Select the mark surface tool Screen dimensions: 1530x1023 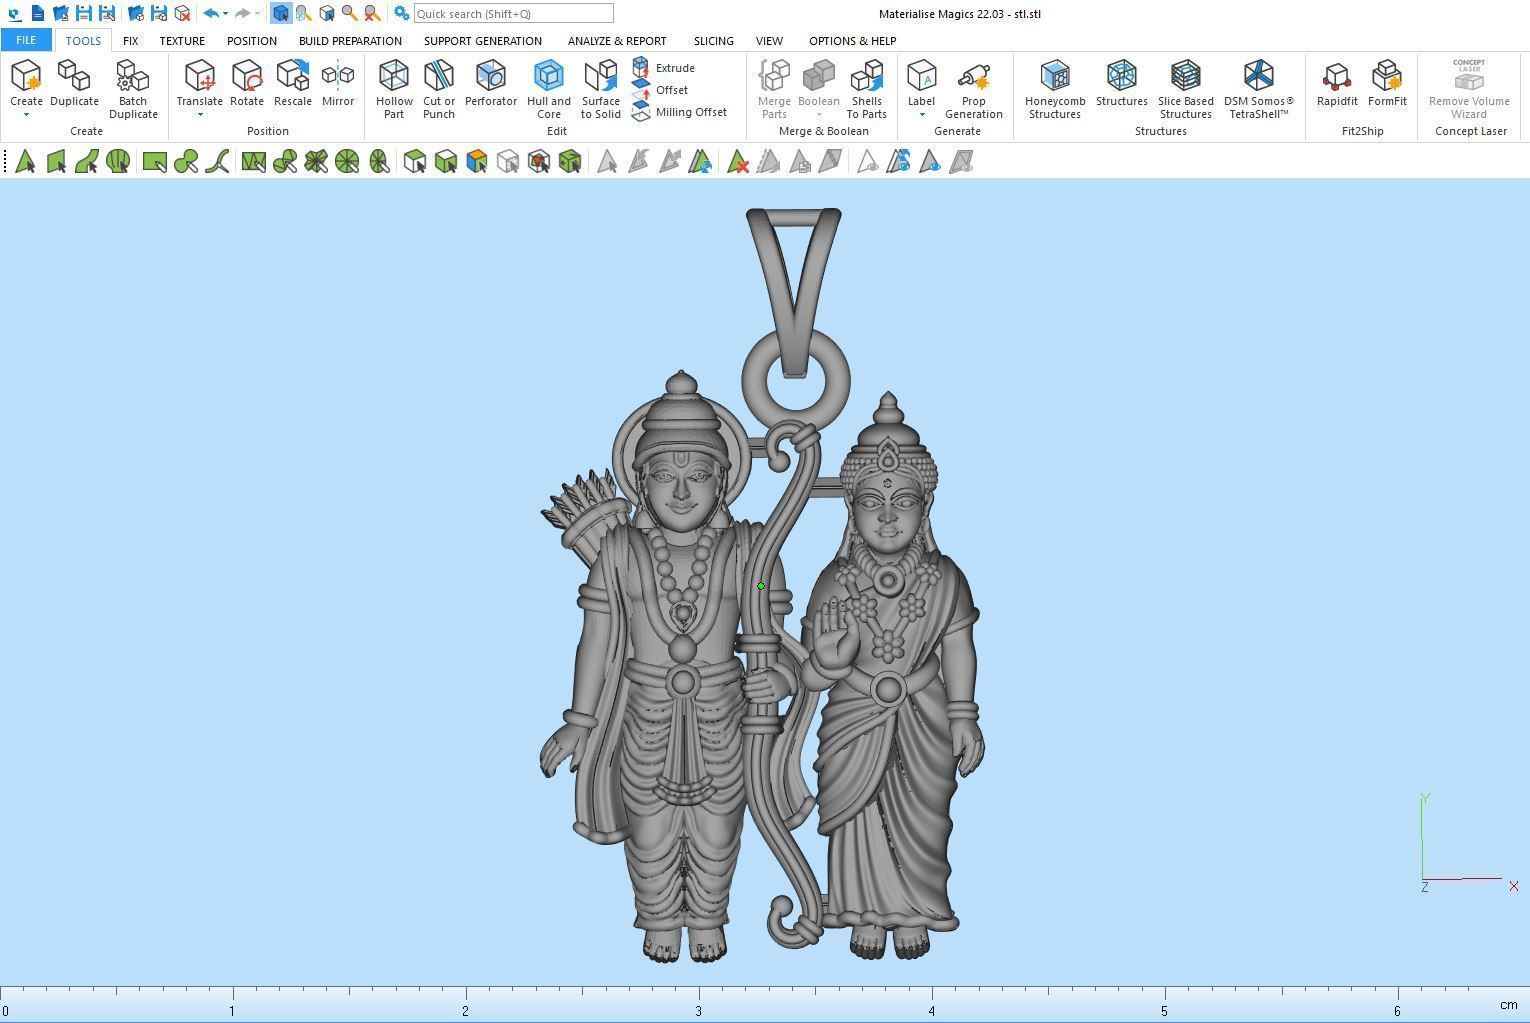click(x=87, y=162)
